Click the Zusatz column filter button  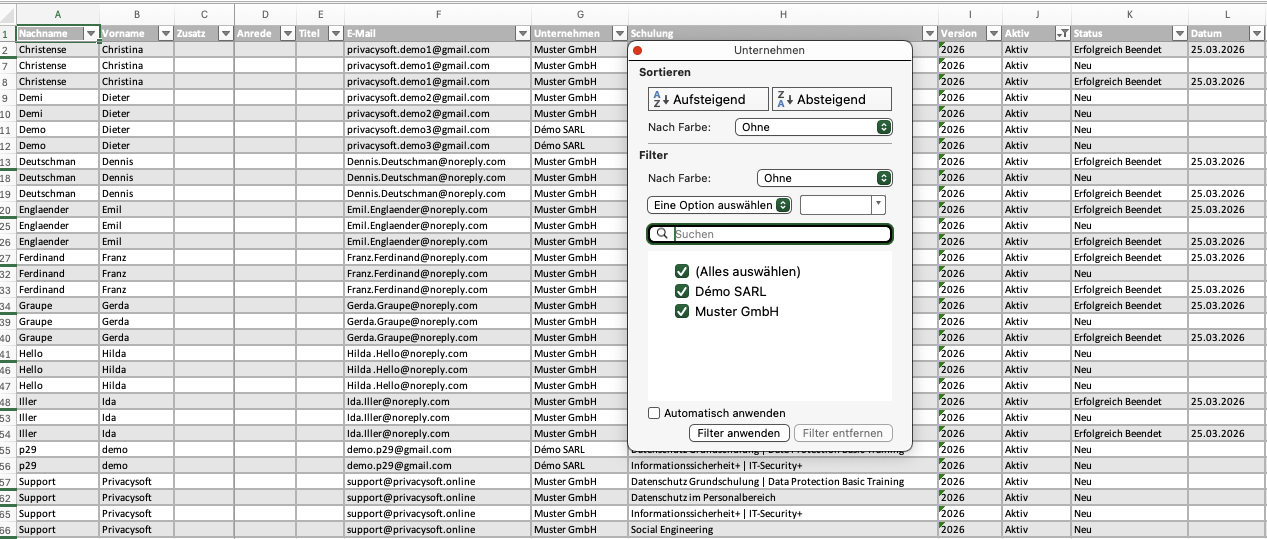coord(226,34)
